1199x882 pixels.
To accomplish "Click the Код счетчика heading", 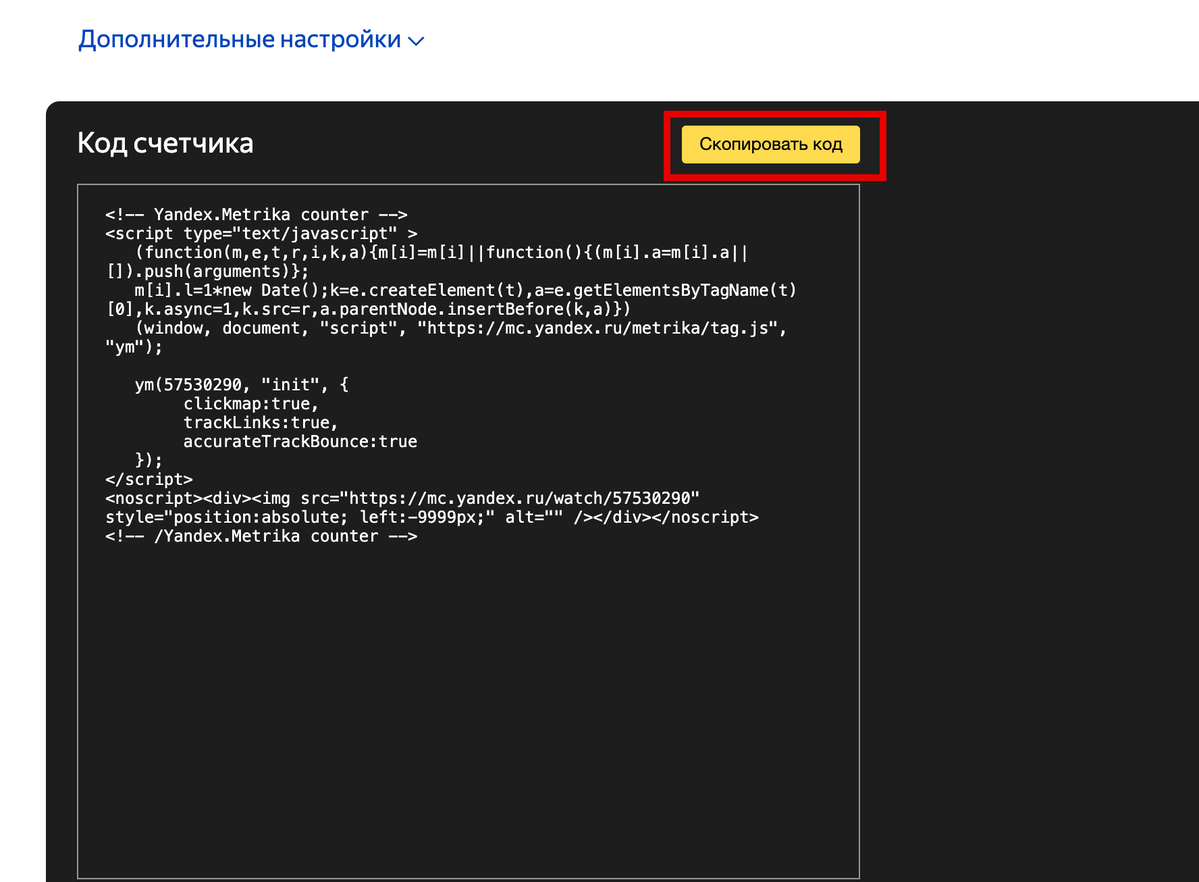I will (165, 144).
